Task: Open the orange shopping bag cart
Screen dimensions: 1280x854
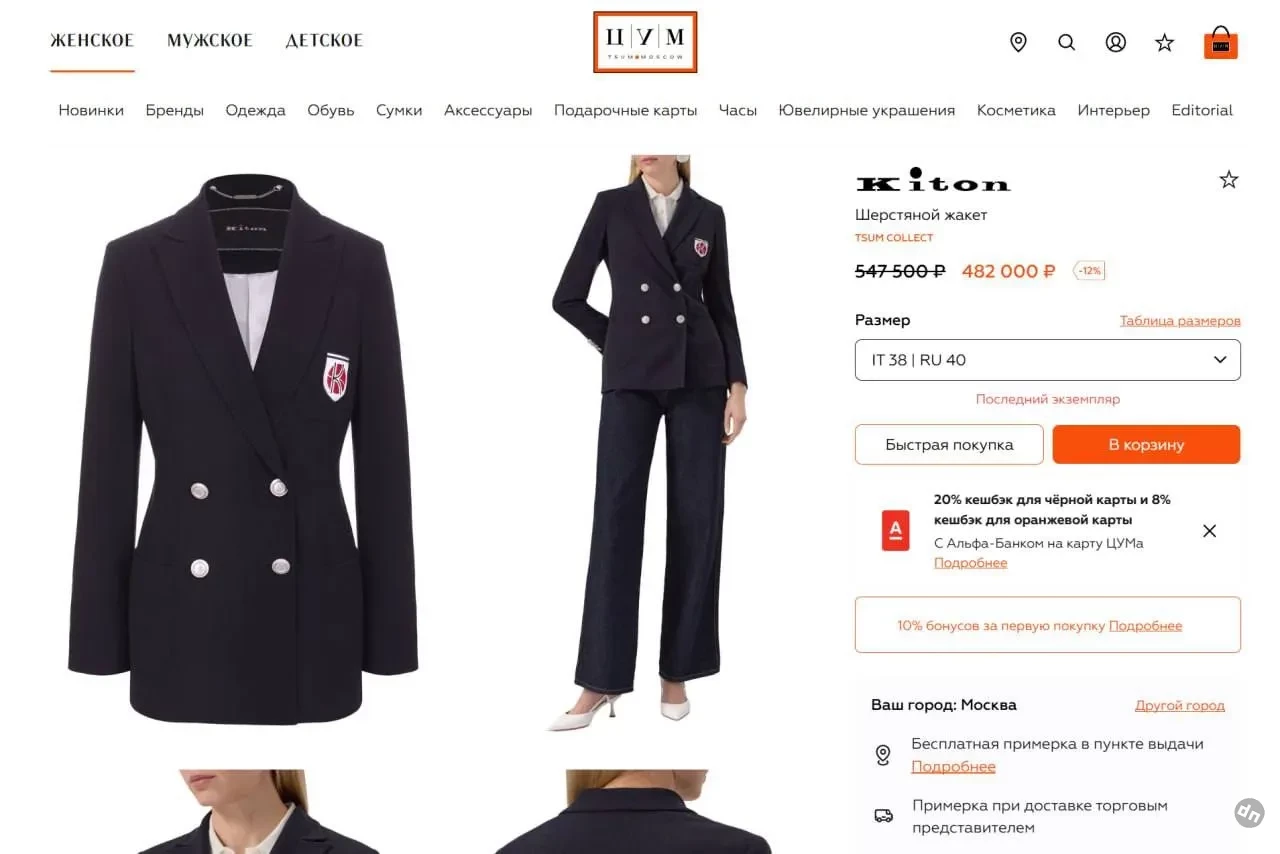Action: tap(1221, 42)
